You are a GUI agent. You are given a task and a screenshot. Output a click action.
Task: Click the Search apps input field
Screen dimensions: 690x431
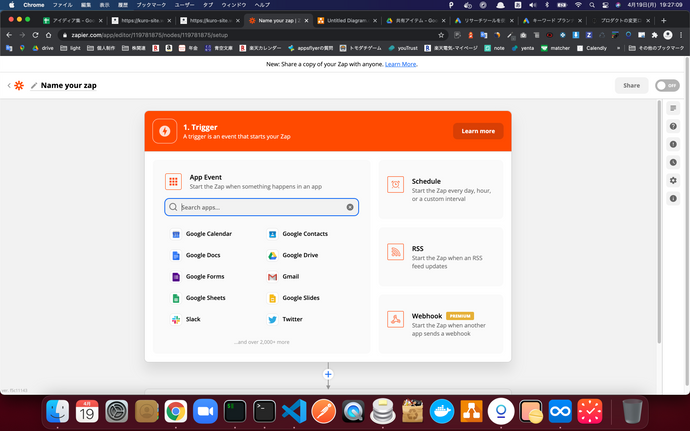[261, 207]
